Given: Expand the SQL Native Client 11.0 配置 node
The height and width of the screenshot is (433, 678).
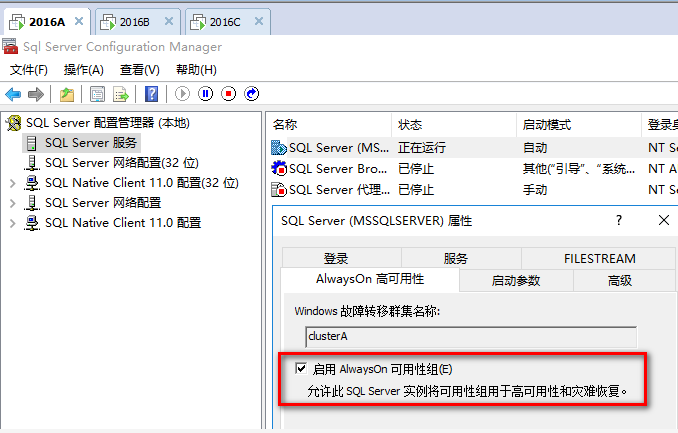Looking at the screenshot, I should 12,223.
